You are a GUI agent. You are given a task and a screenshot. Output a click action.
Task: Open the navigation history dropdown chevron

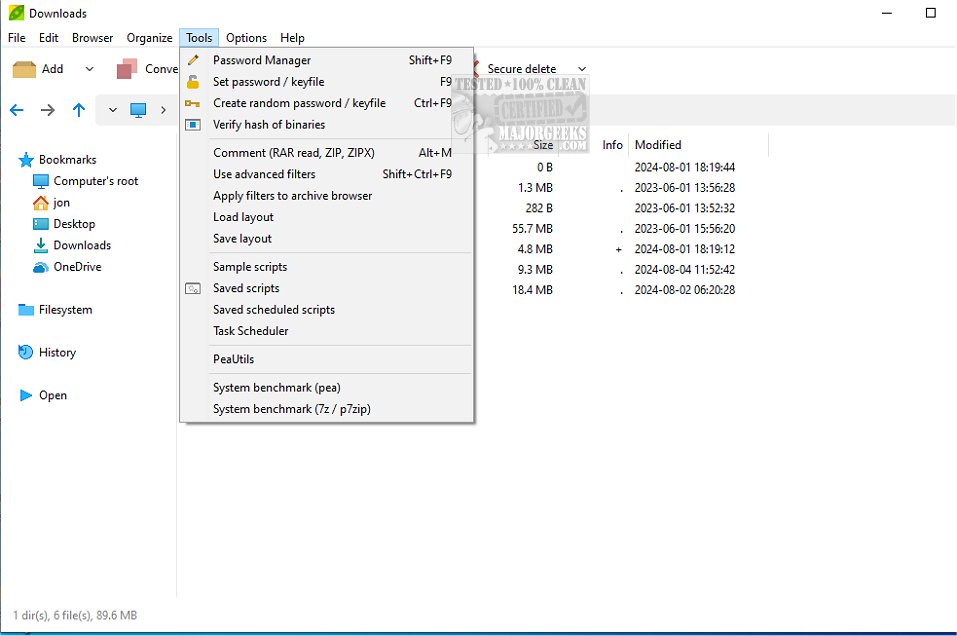pyautogui.click(x=113, y=110)
